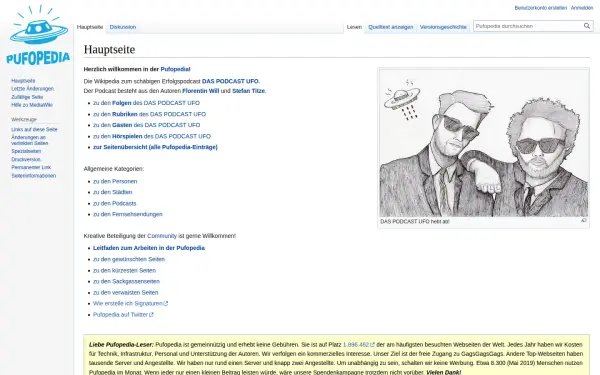
Task: Open zu den gewünschten Seiten
Action: [x=129, y=259]
